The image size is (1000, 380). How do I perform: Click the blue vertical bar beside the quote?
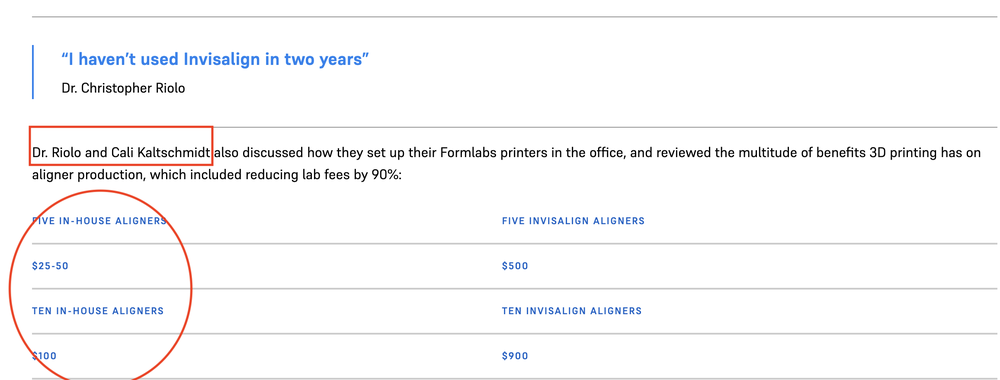click(33, 71)
